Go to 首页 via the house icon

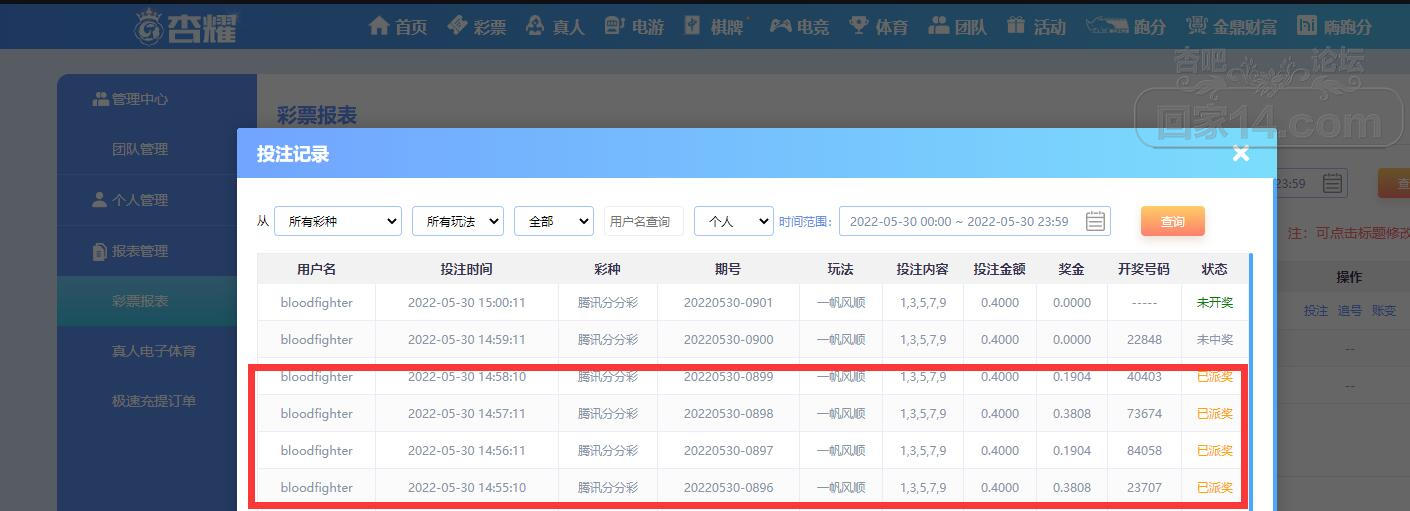point(379,26)
